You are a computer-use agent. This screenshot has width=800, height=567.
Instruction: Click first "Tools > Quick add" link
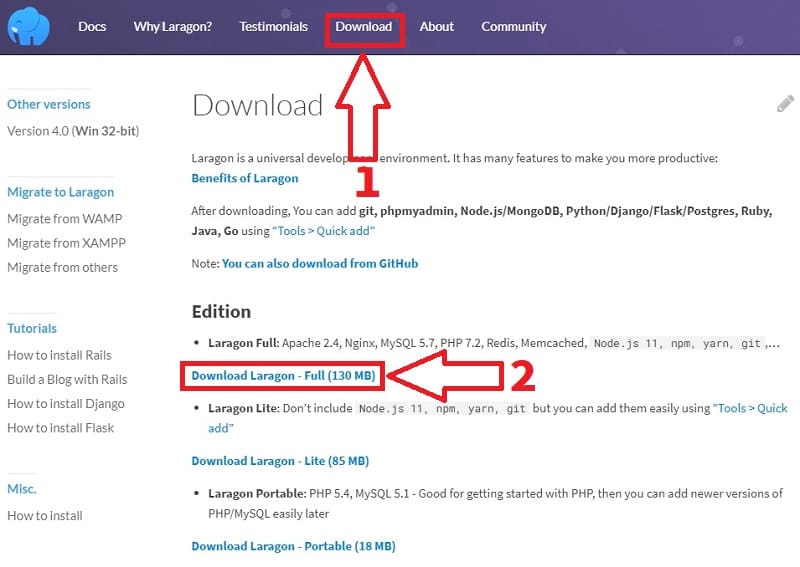point(323,231)
